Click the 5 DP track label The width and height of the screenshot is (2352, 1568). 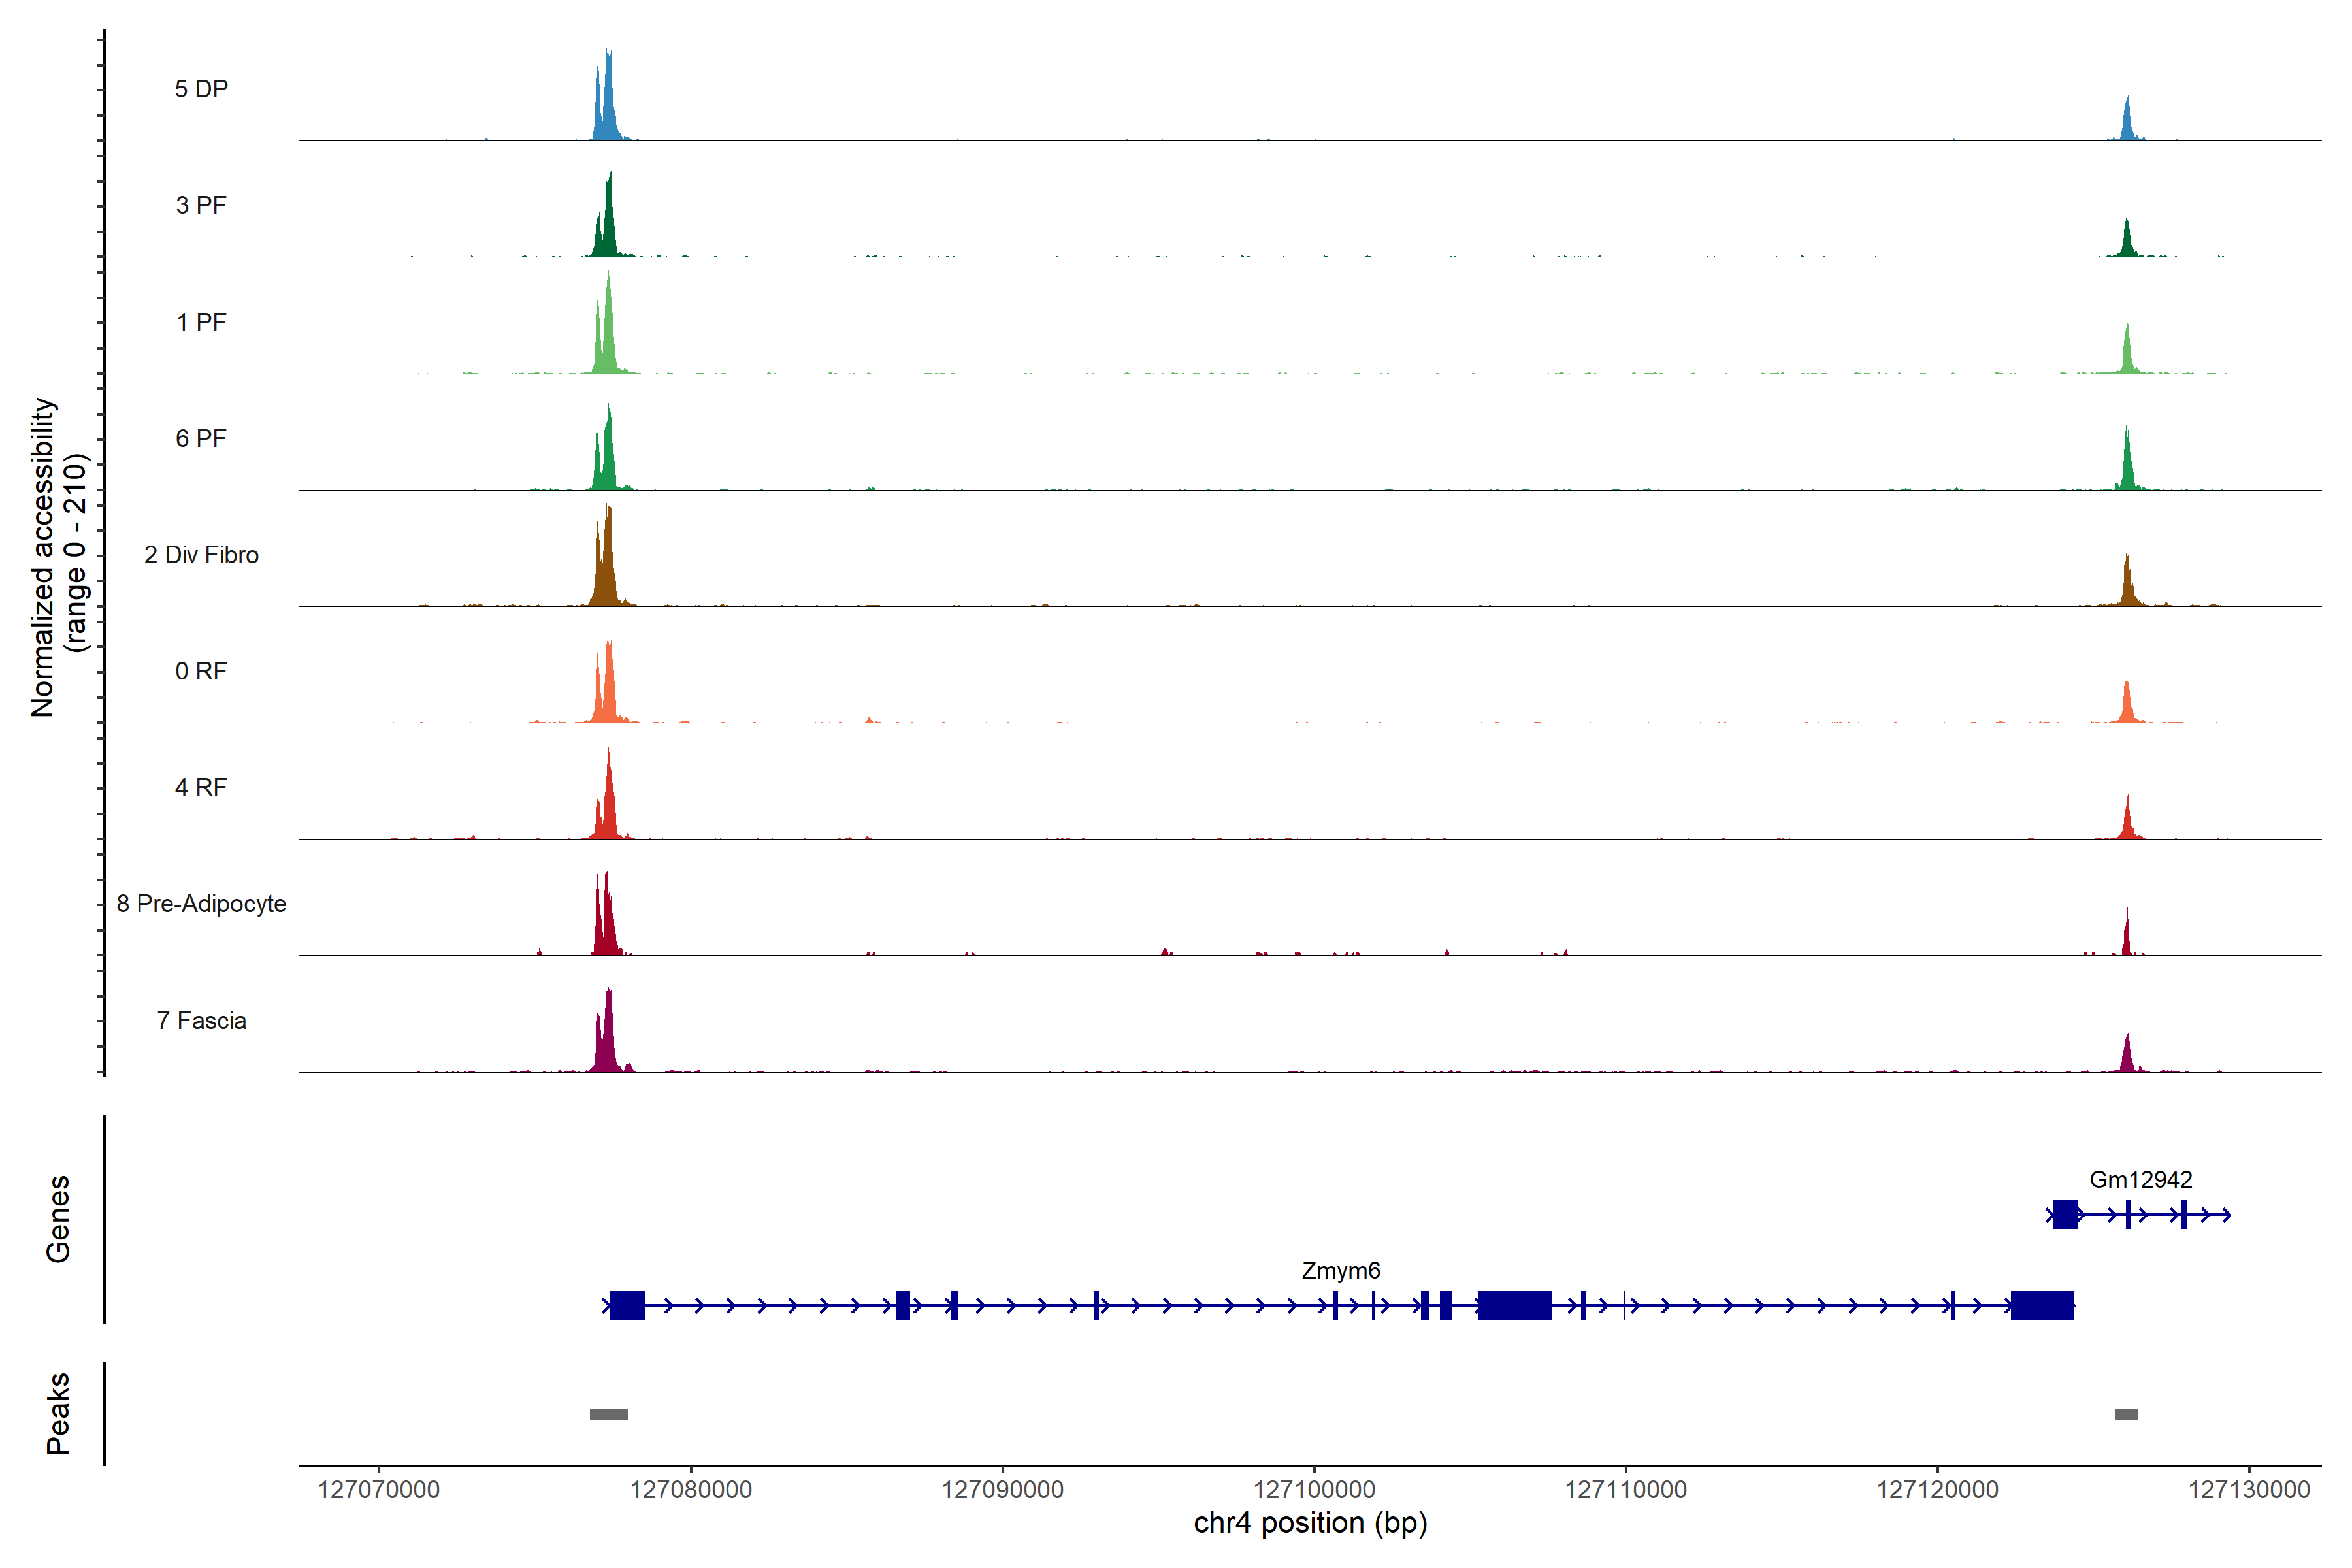click(201, 89)
